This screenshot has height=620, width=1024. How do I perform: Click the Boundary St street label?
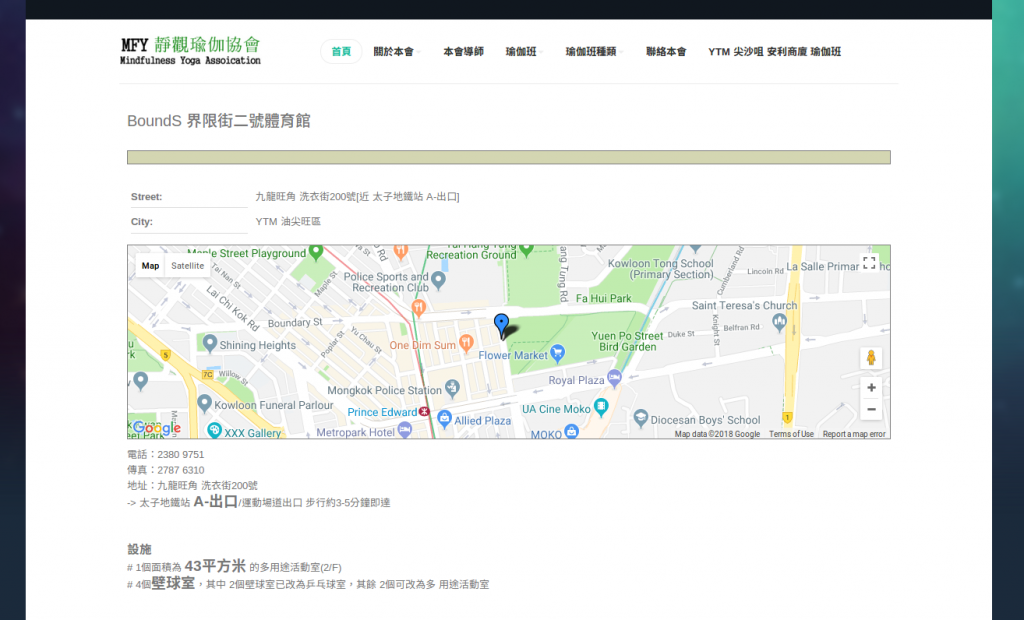(x=295, y=322)
